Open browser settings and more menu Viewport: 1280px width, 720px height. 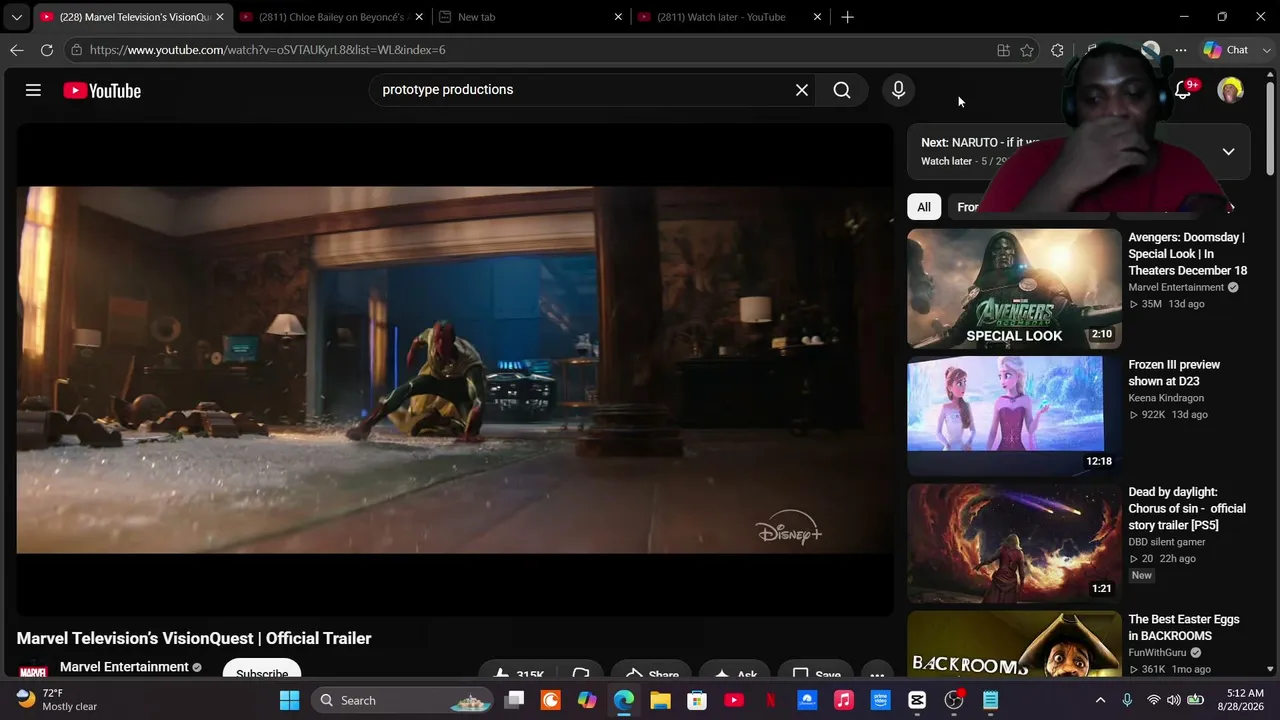click(1181, 50)
